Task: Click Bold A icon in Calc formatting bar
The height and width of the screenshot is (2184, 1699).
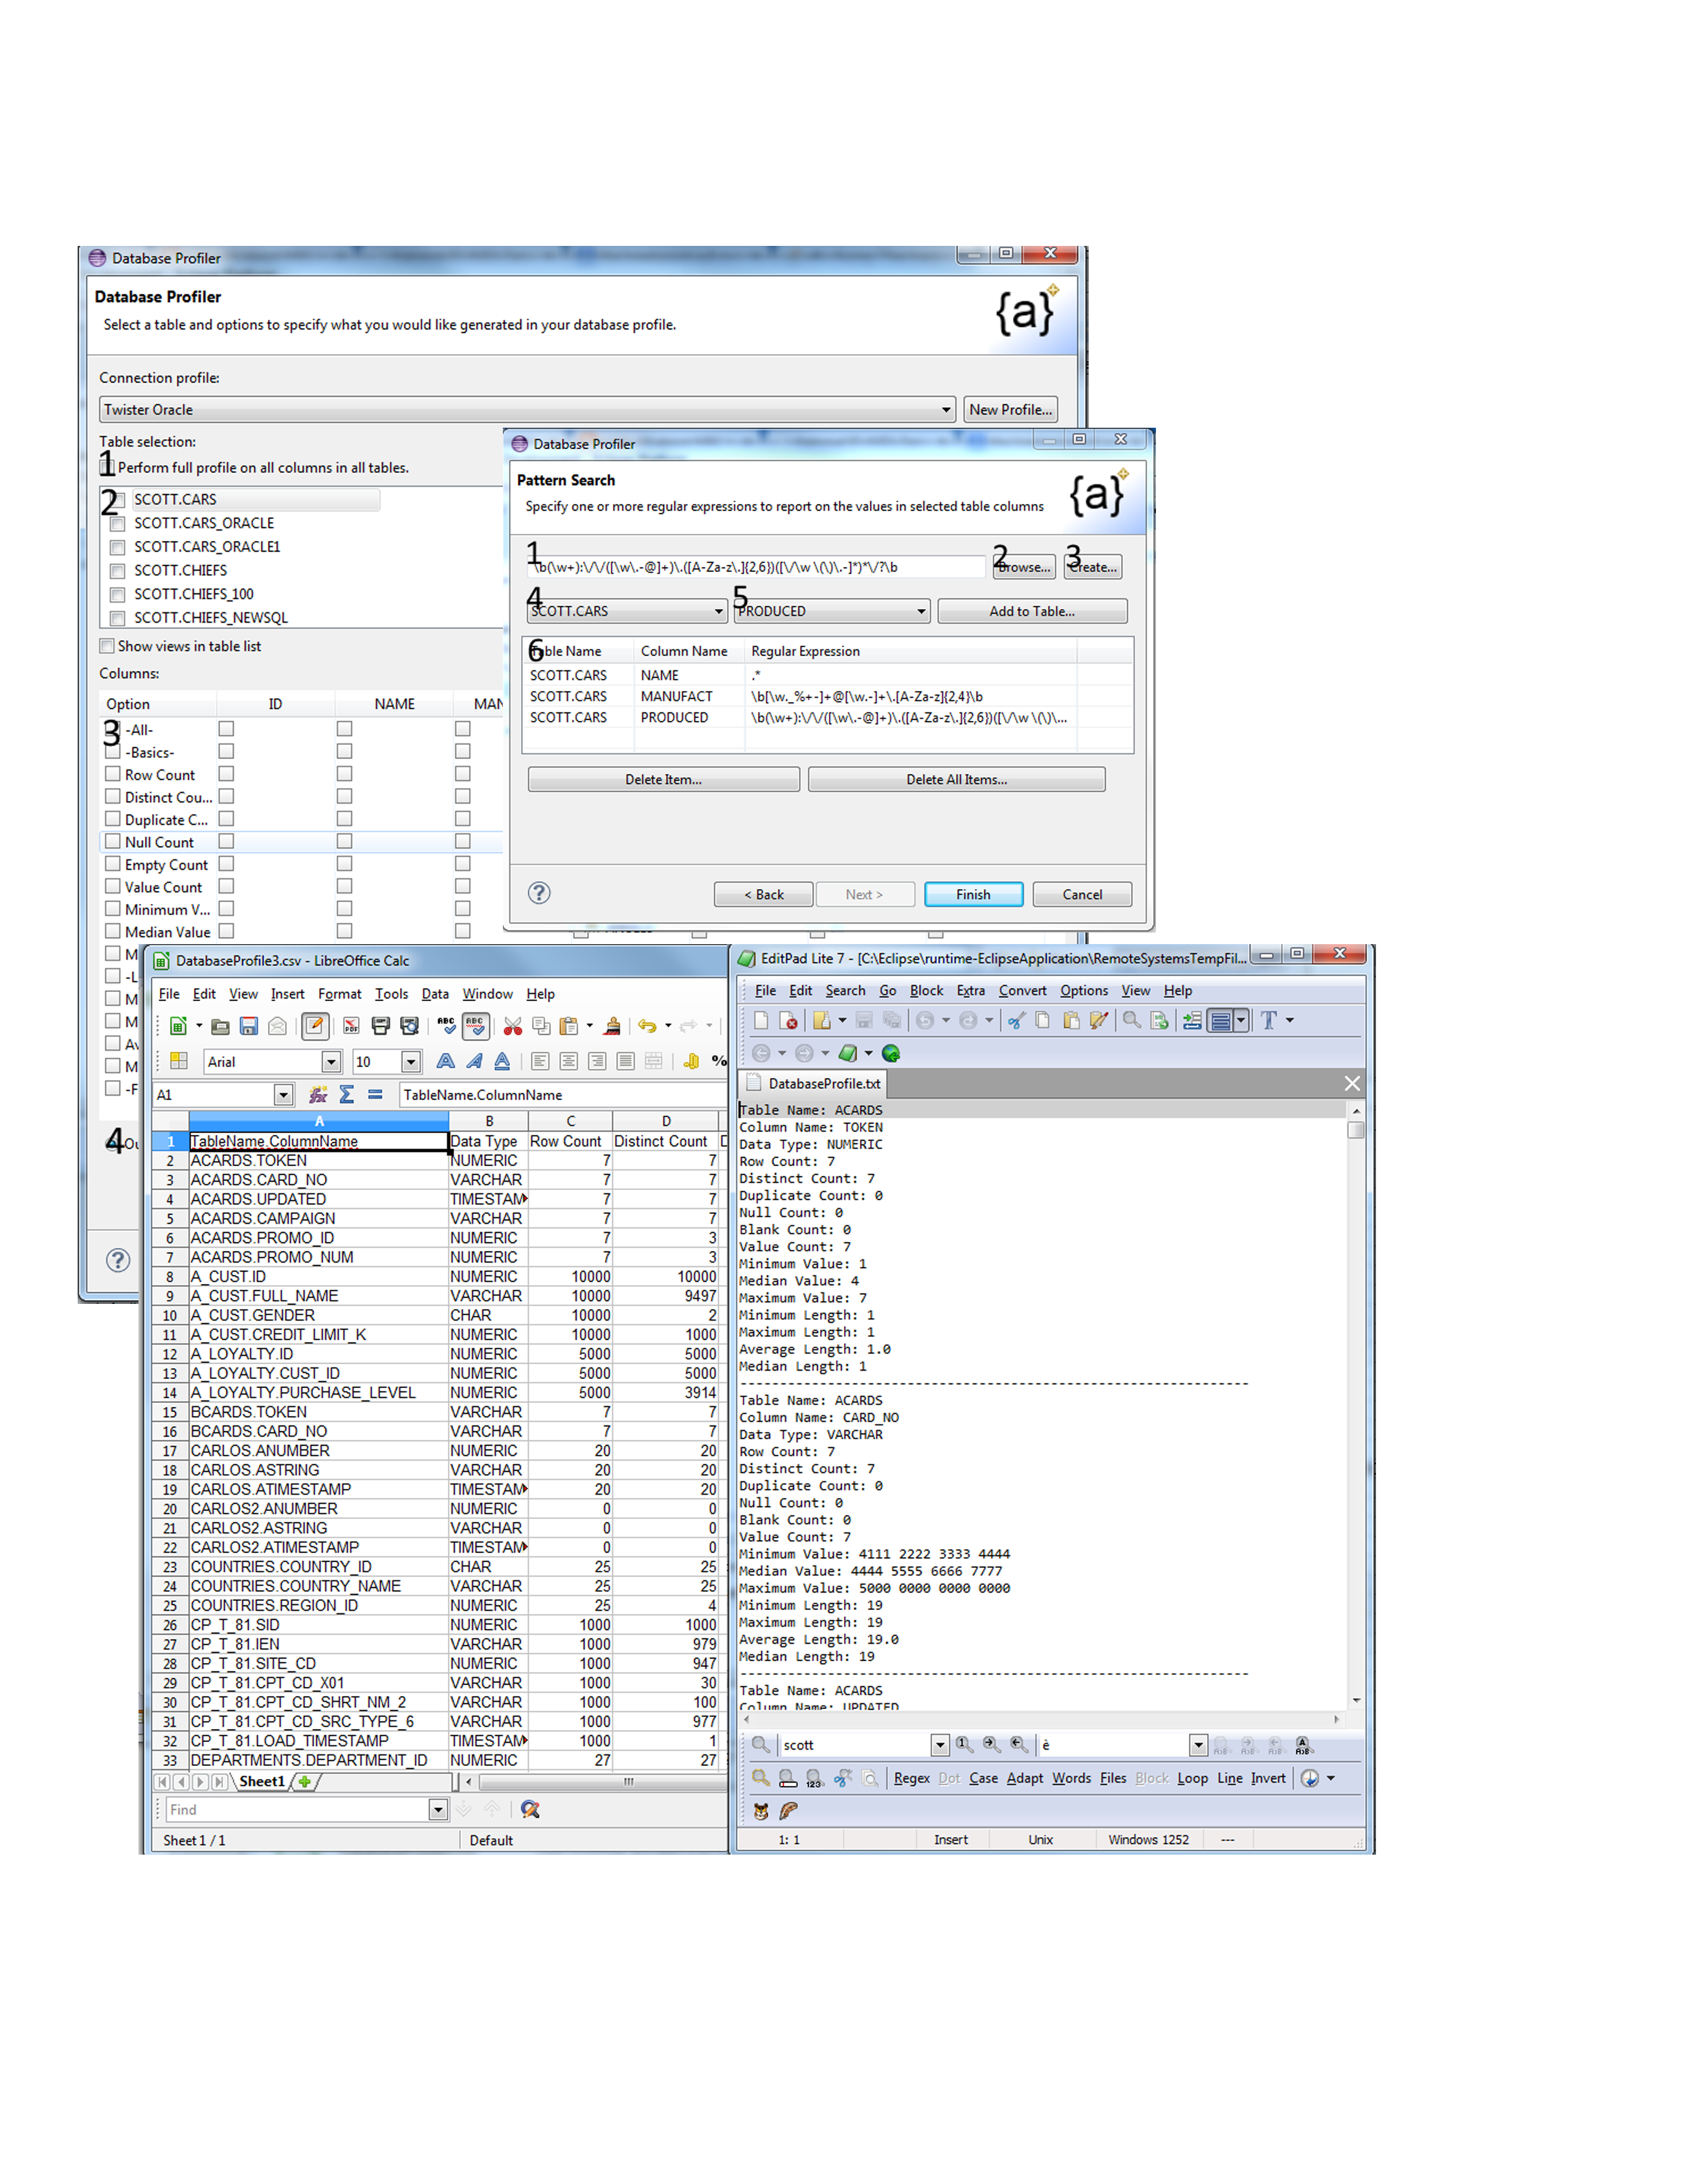Action: [x=446, y=1062]
